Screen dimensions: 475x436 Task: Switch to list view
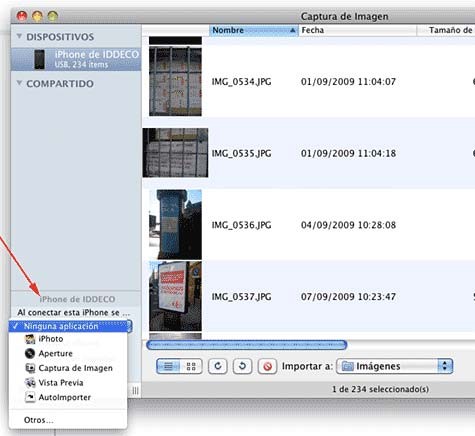[168, 367]
